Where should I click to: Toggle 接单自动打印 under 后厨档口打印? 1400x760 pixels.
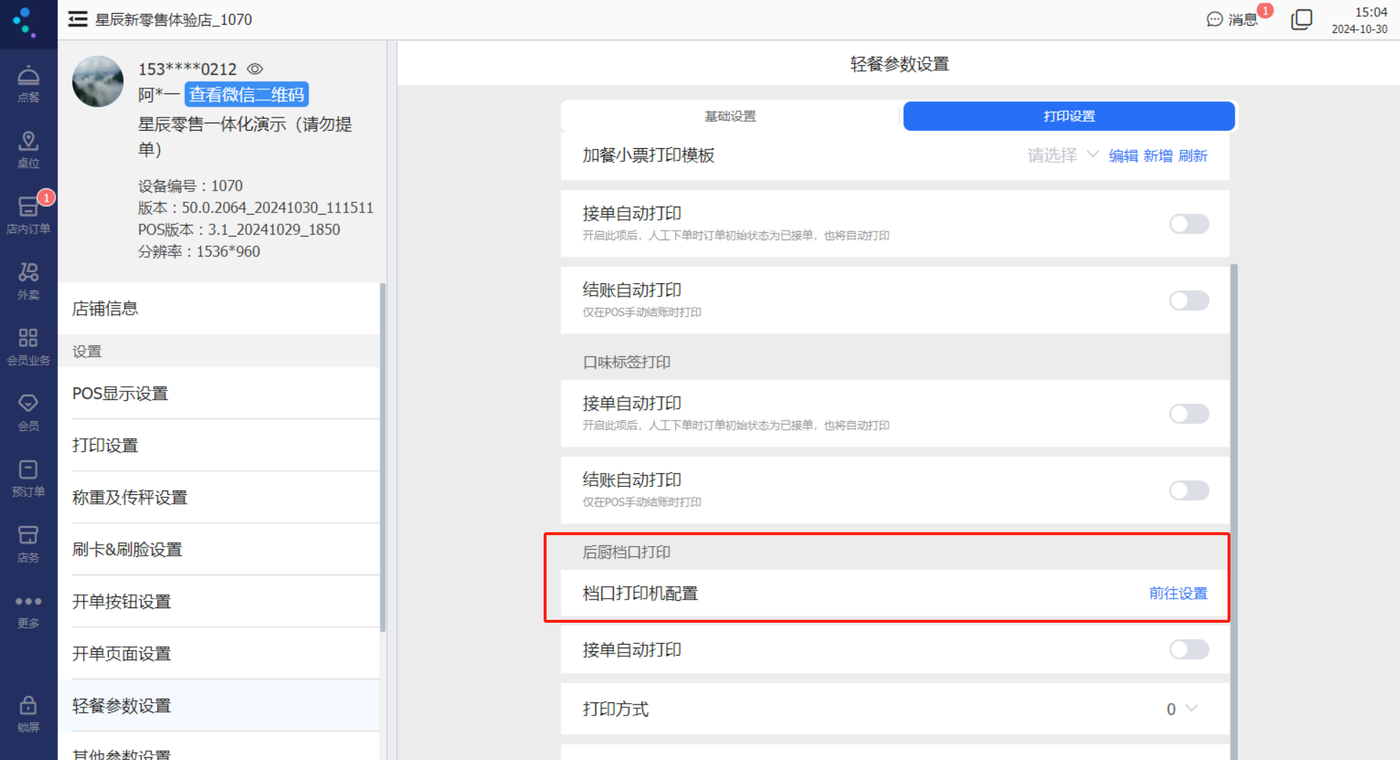[x=1189, y=650]
